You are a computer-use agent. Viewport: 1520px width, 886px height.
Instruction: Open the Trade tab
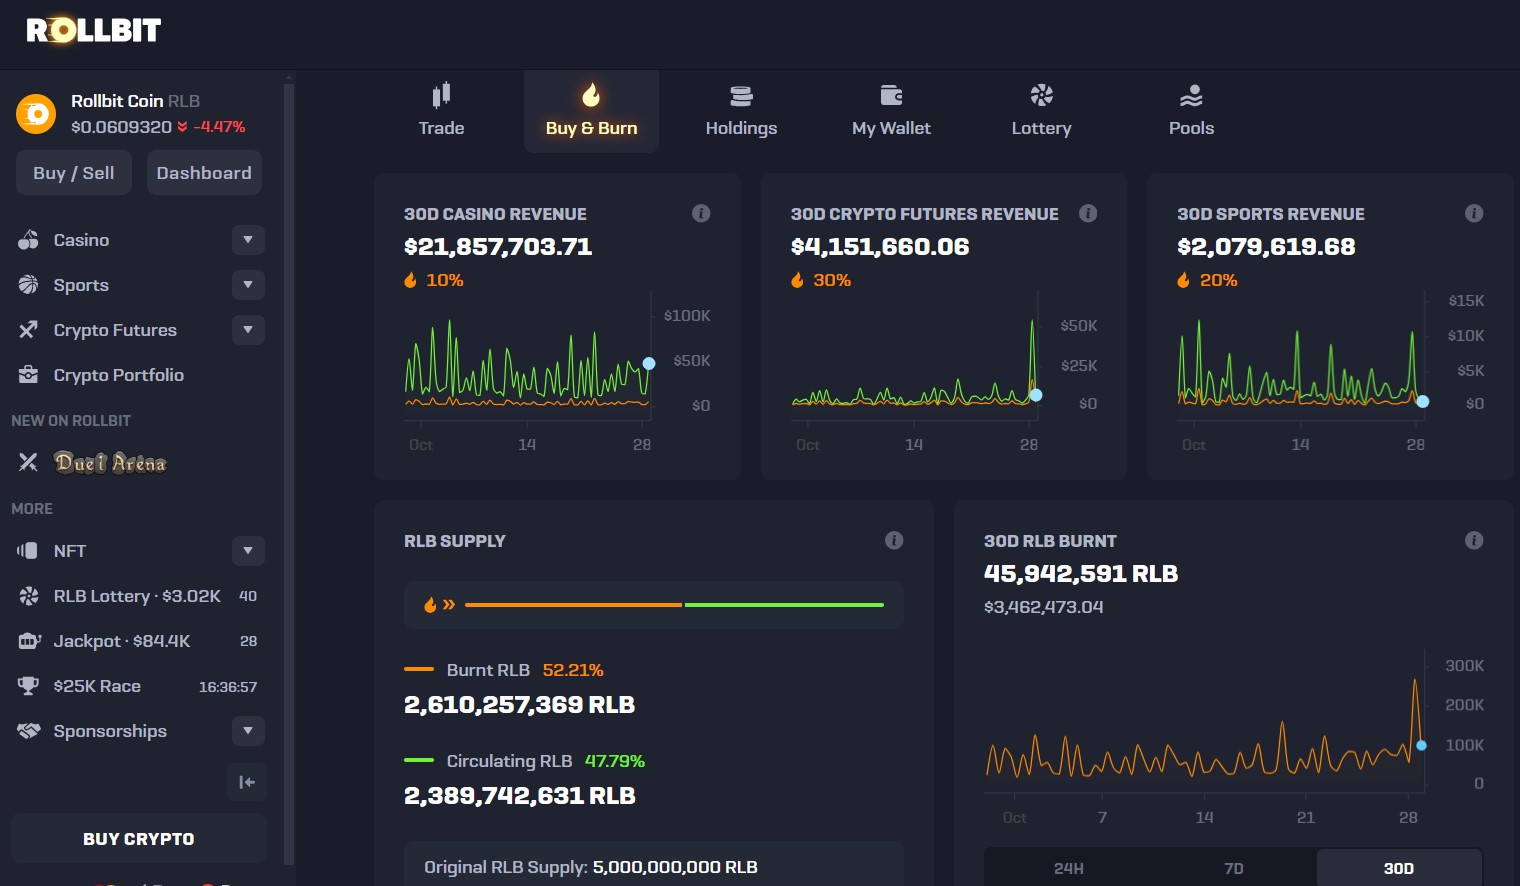441,111
